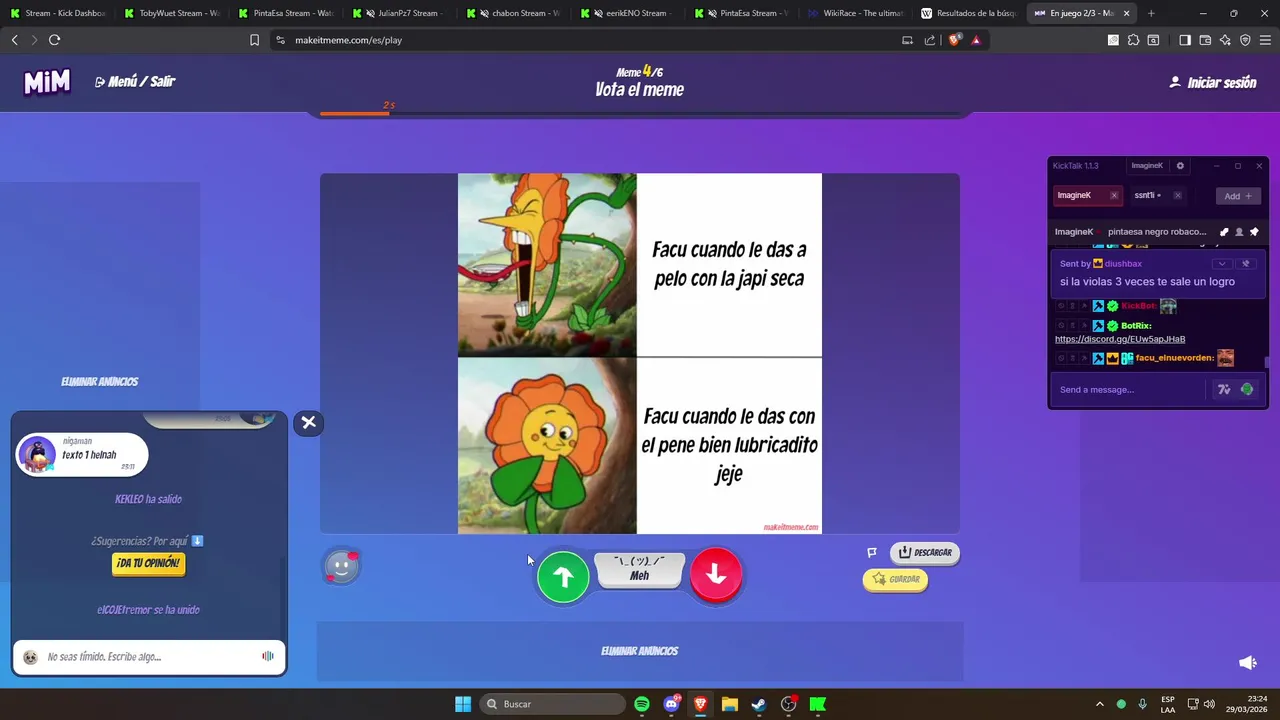Click Eliminar anuncios in left sidebar
This screenshot has height=720, width=1280.
pyautogui.click(x=99, y=382)
